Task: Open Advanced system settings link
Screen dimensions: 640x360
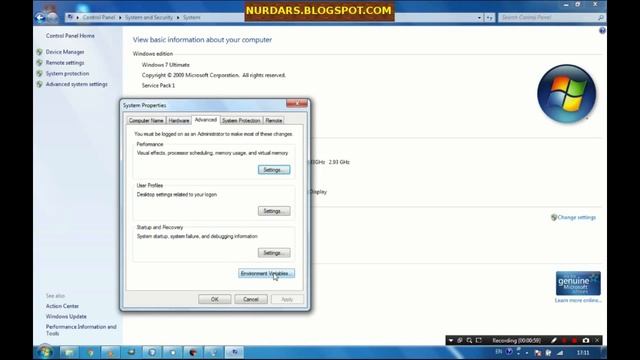Action: tap(77, 84)
